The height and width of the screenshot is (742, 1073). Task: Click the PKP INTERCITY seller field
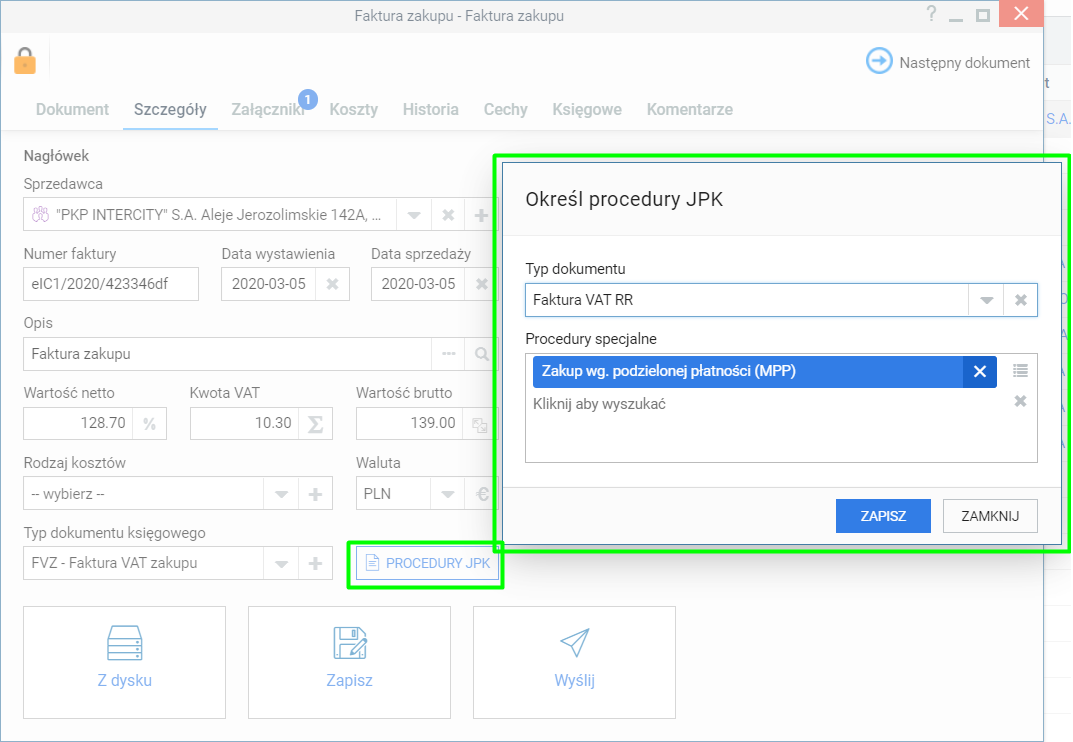(x=211, y=215)
